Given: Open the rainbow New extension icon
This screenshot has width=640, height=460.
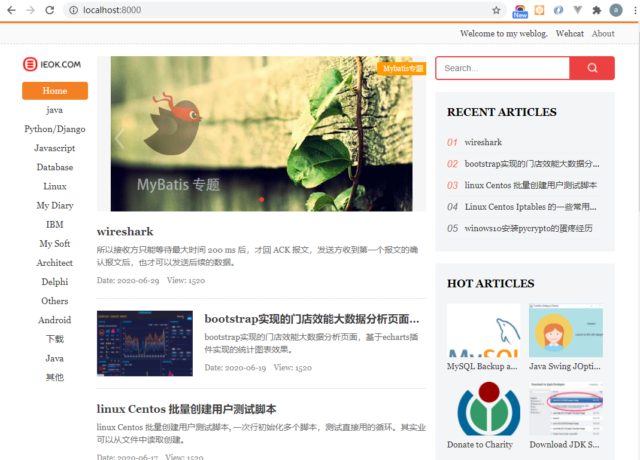Looking at the screenshot, I should pyautogui.click(x=520, y=11).
